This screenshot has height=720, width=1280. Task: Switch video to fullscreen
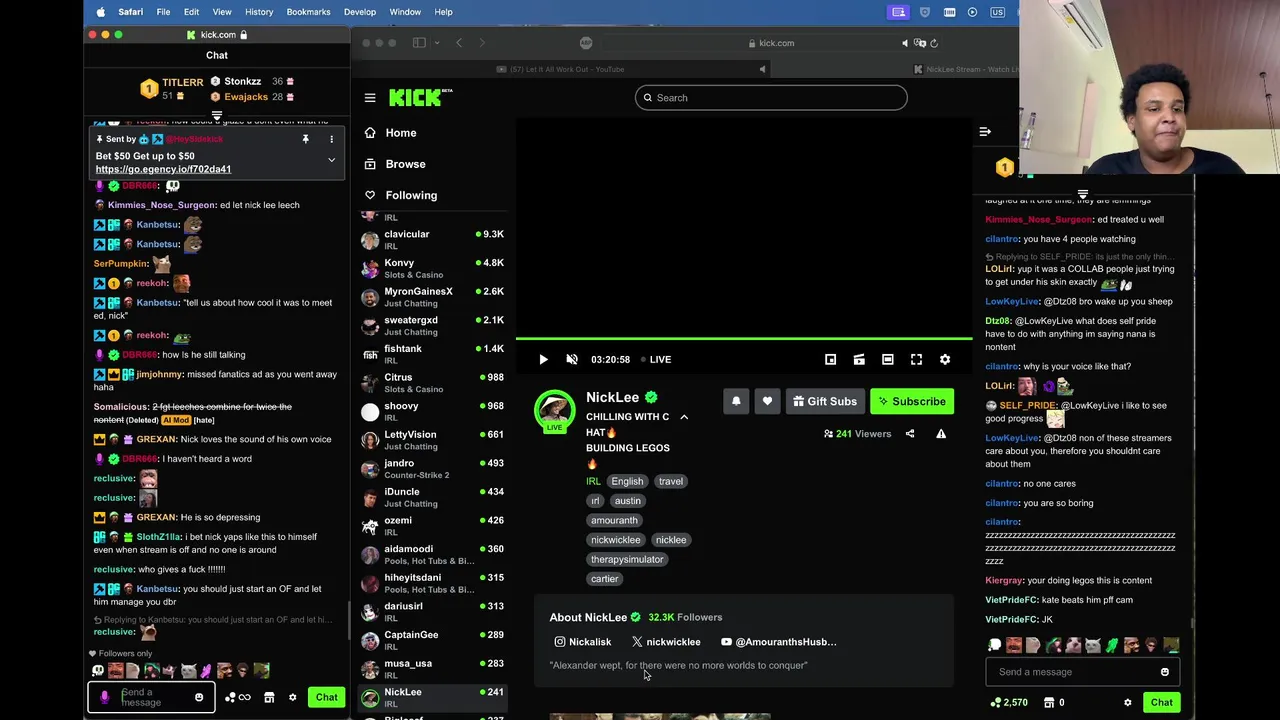916,359
